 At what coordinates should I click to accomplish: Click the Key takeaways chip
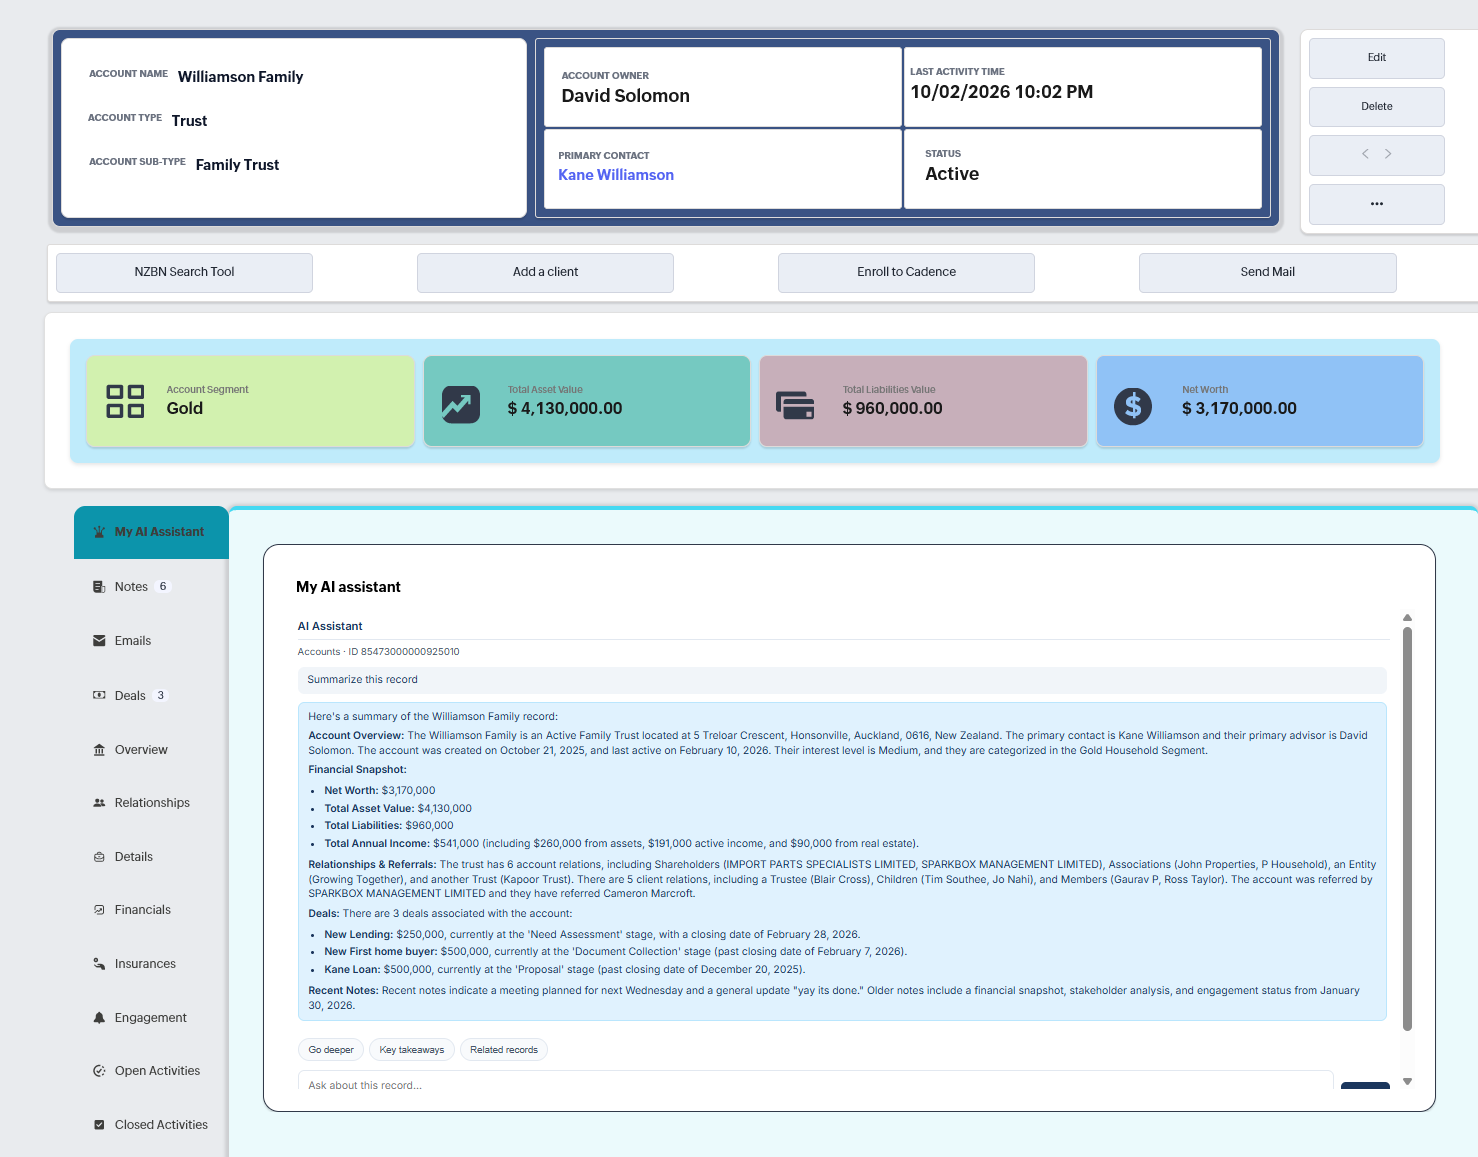pyautogui.click(x=412, y=1050)
